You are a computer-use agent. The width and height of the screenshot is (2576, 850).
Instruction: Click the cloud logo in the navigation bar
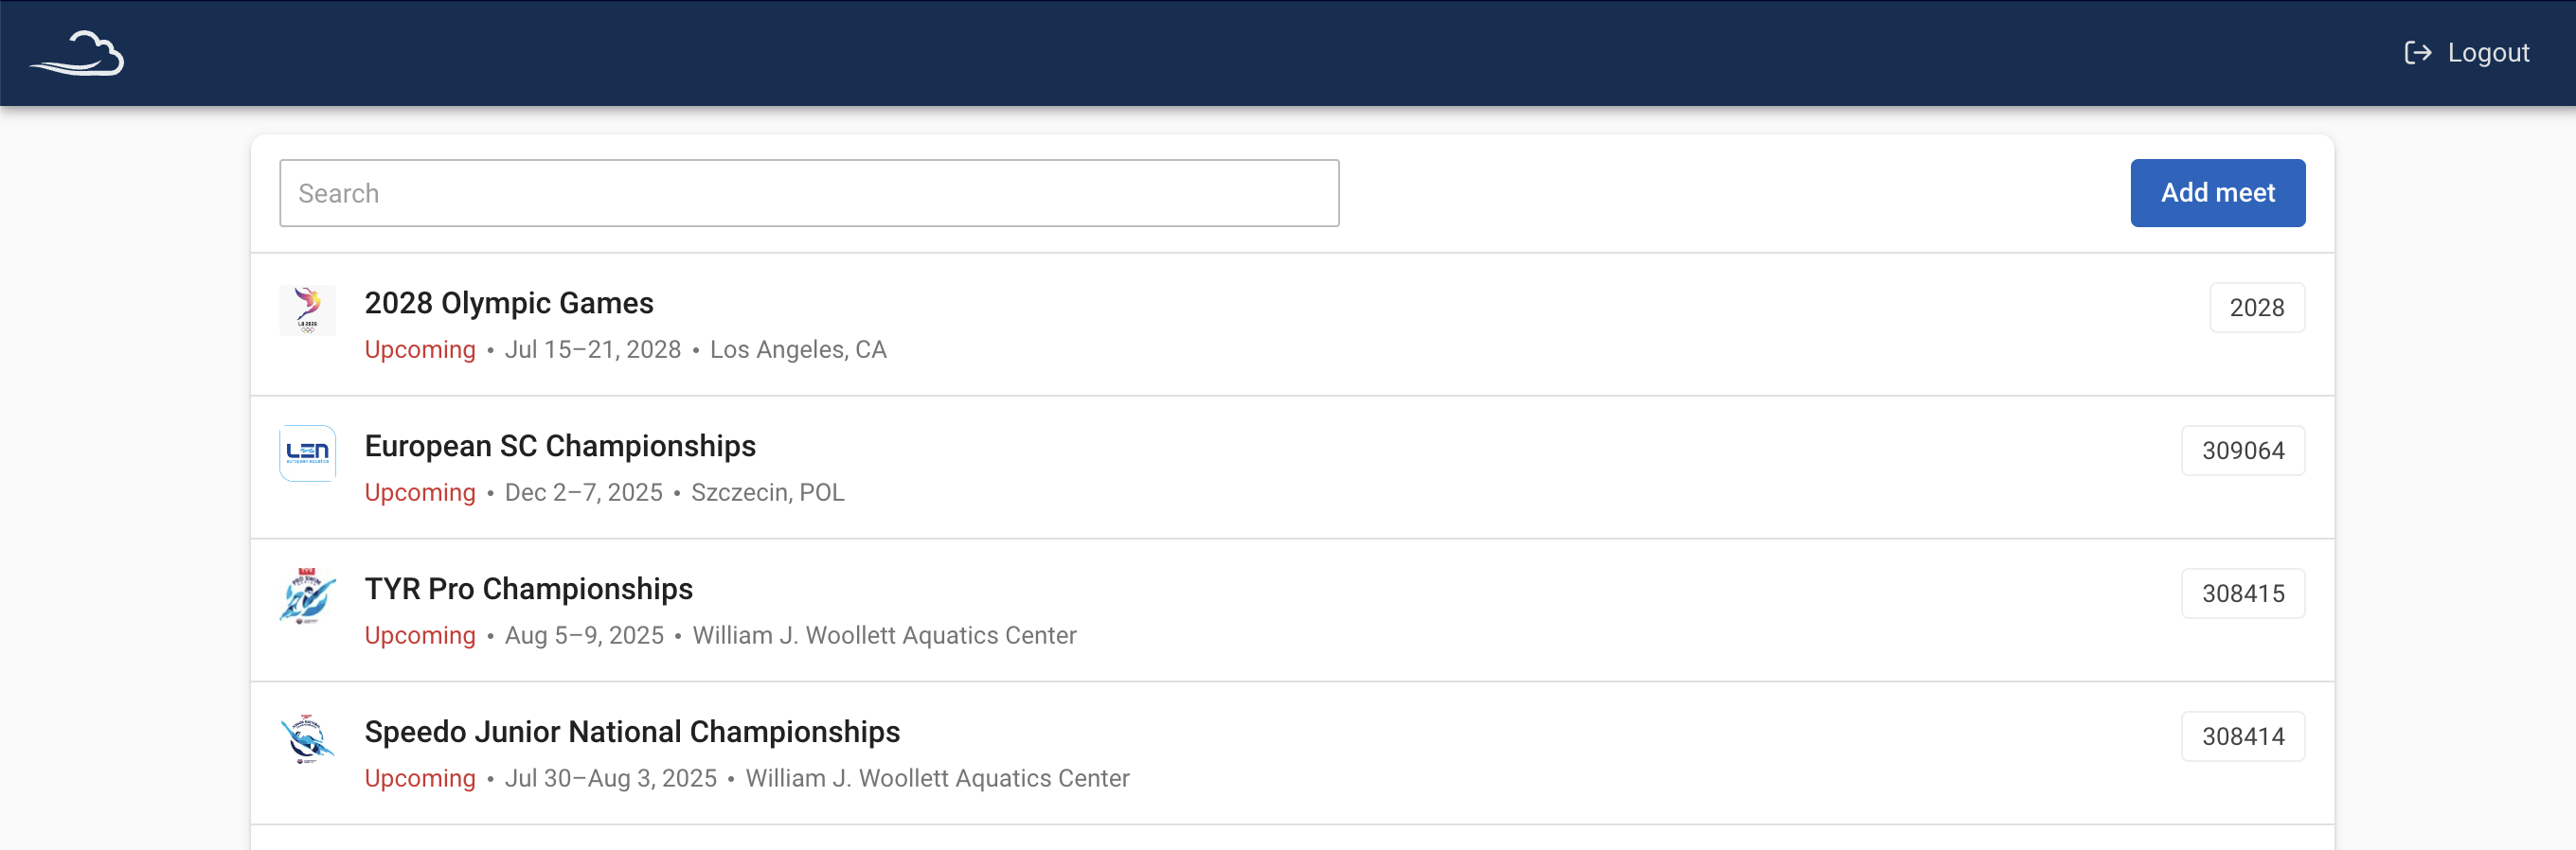(79, 53)
